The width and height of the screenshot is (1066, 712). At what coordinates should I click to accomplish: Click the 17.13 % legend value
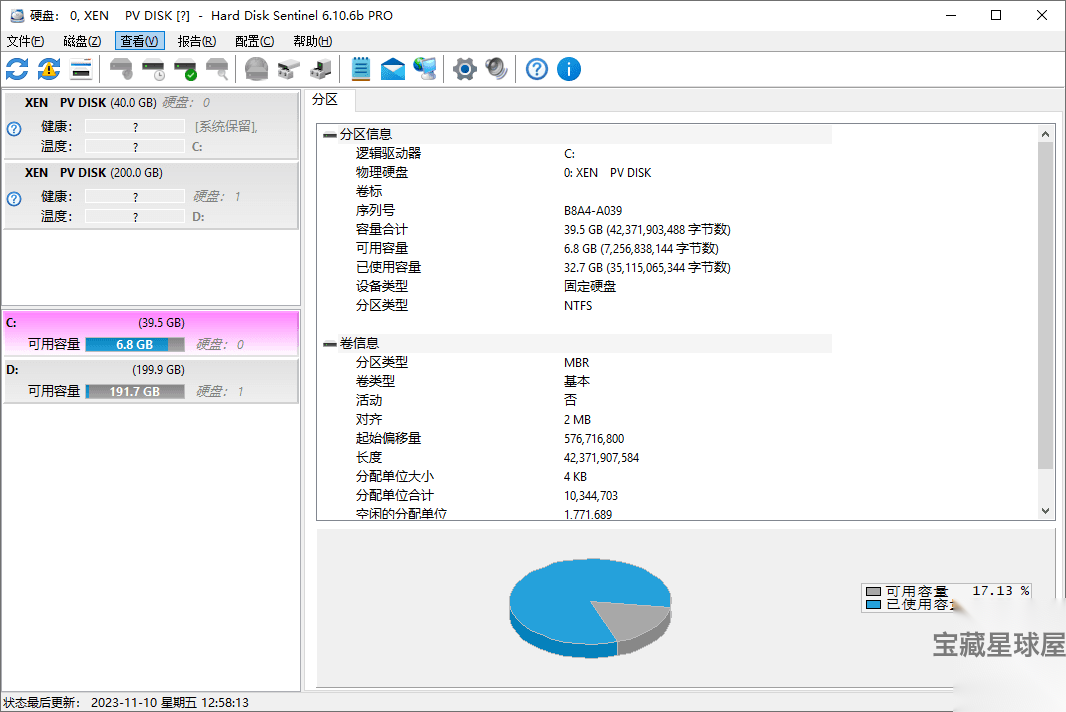1001,591
